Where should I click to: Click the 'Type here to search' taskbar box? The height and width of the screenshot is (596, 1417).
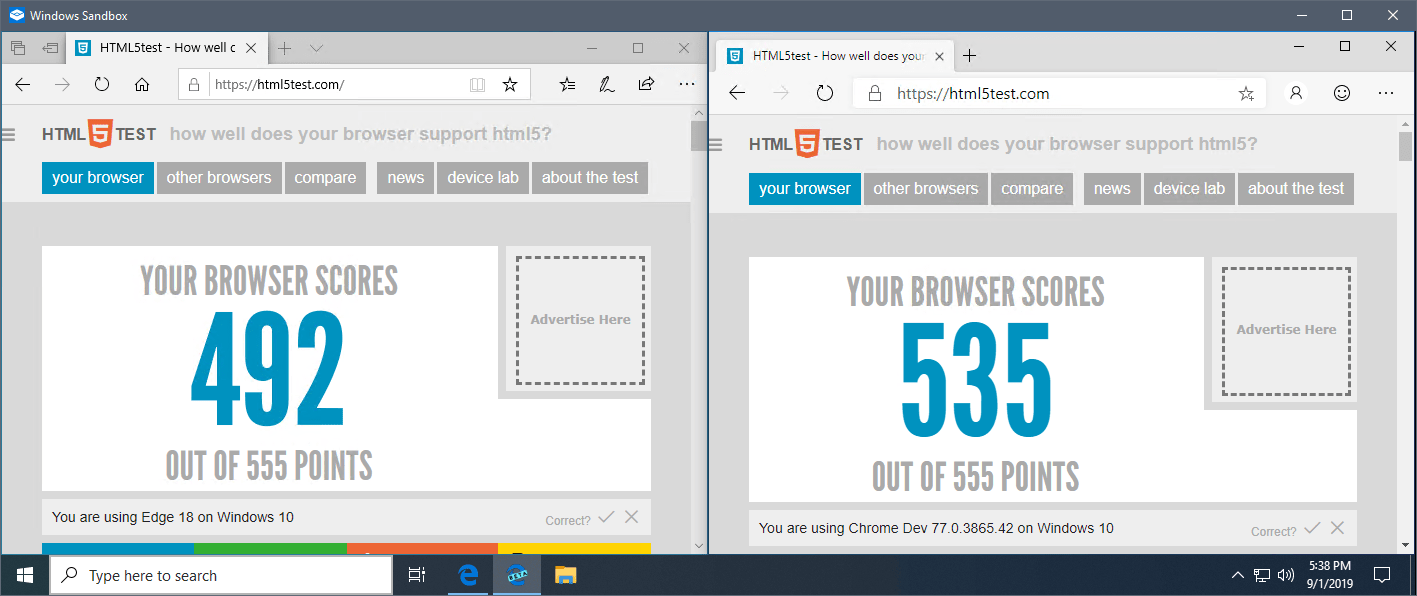point(221,576)
